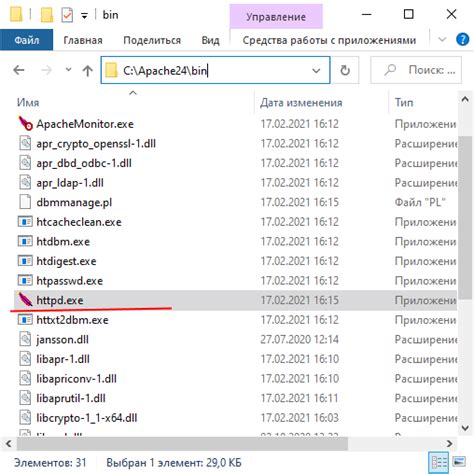Click the httpd.exe feather icon

tap(25, 300)
